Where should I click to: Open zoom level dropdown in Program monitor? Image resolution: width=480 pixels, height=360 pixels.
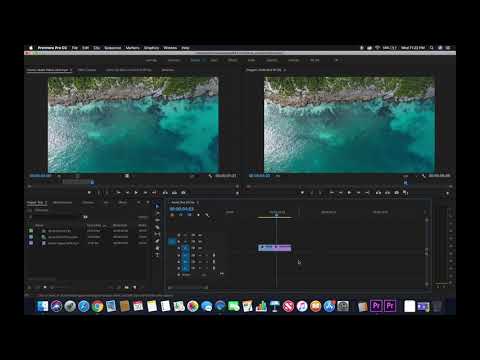pos(278,176)
